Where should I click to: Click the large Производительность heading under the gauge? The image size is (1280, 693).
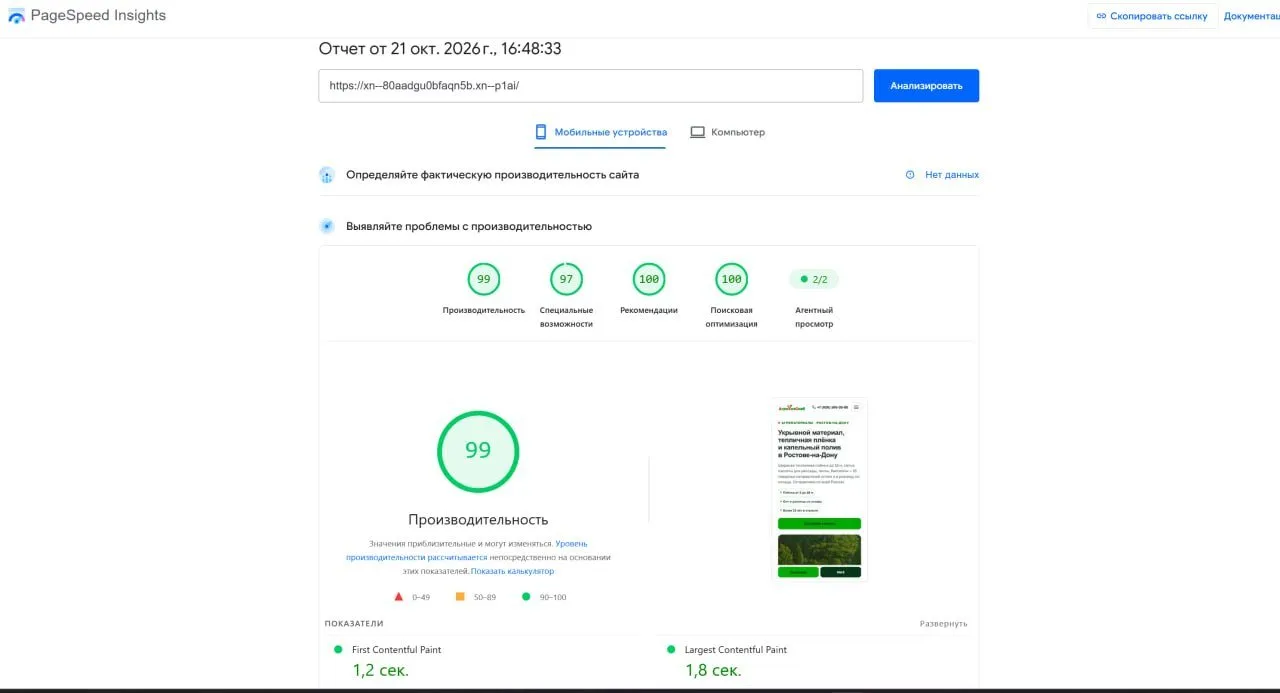click(x=478, y=520)
